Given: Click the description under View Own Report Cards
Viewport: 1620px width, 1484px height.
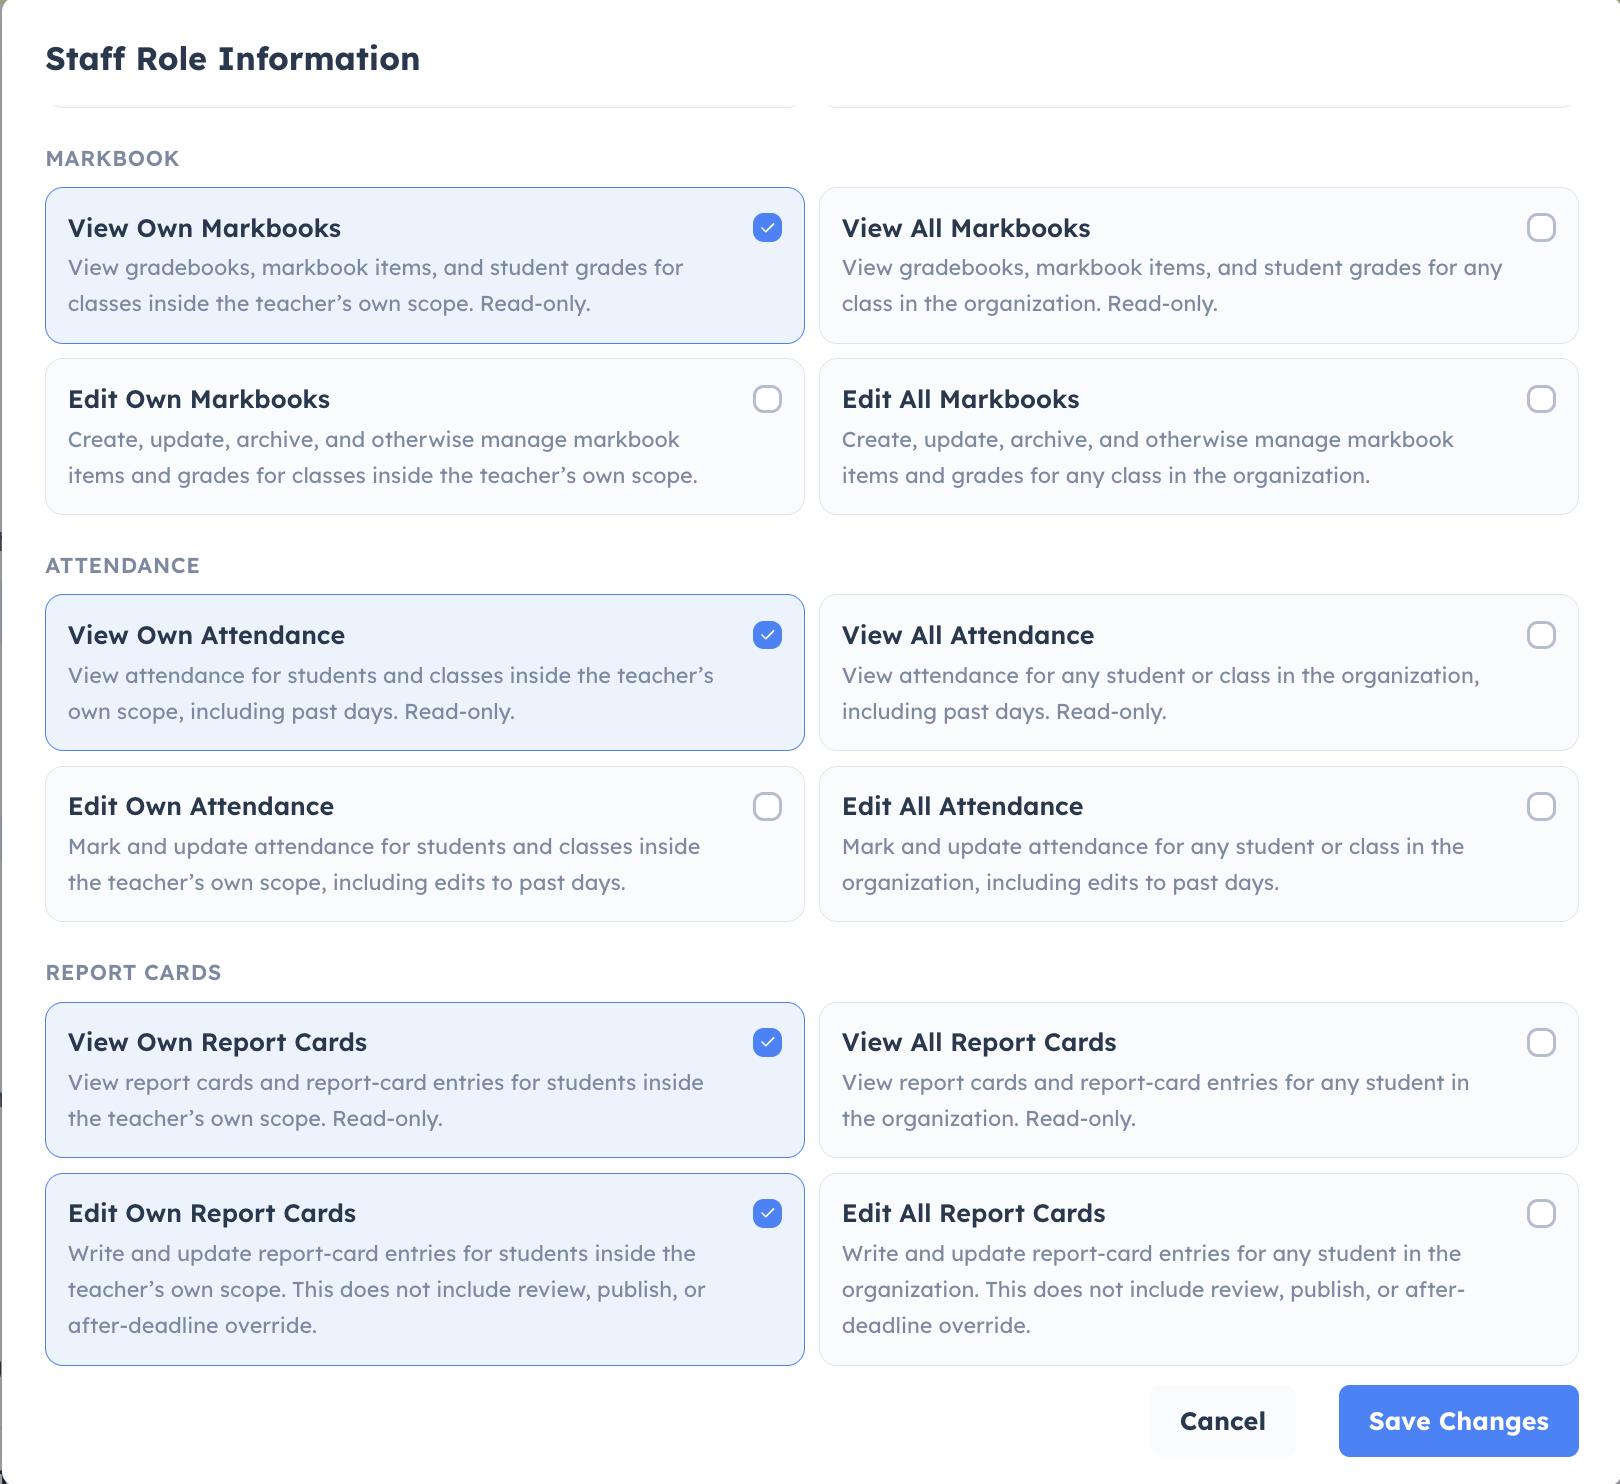Looking at the screenshot, I should pos(386,1101).
